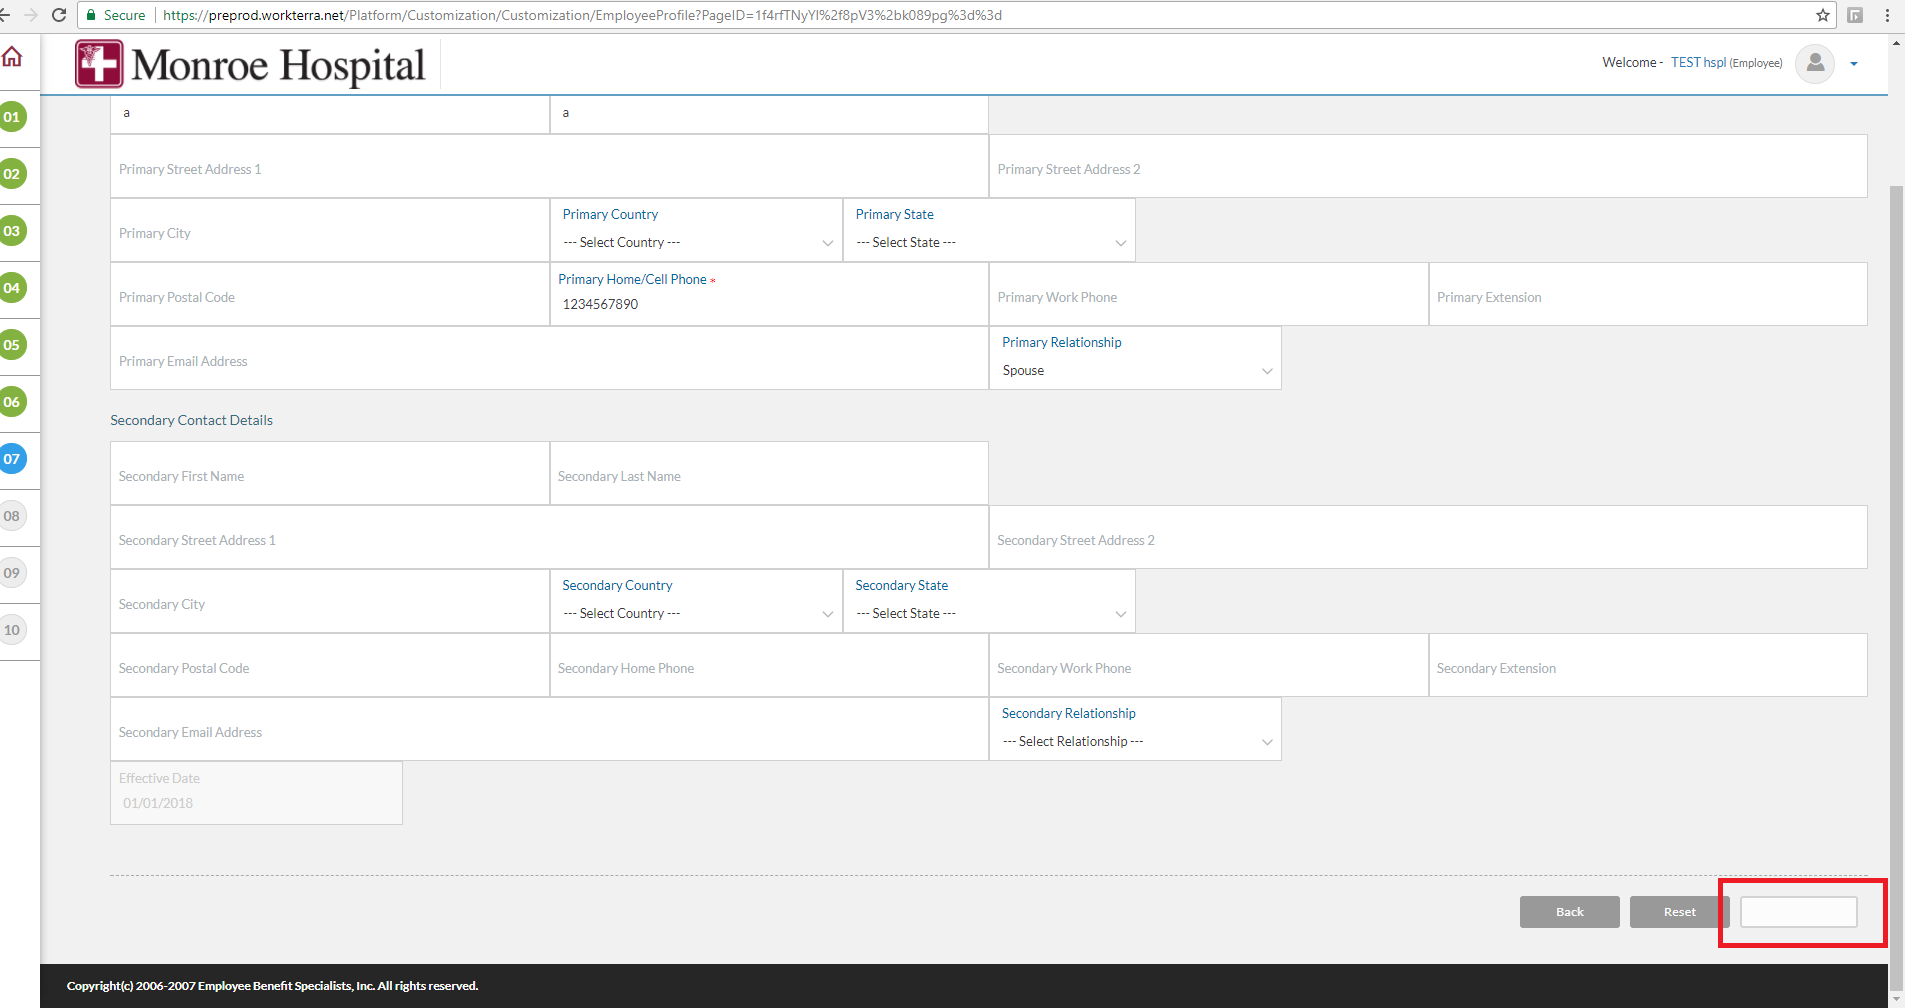Click the TEST hspl username link
The height and width of the screenshot is (1008, 1920).
coord(1697,63)
